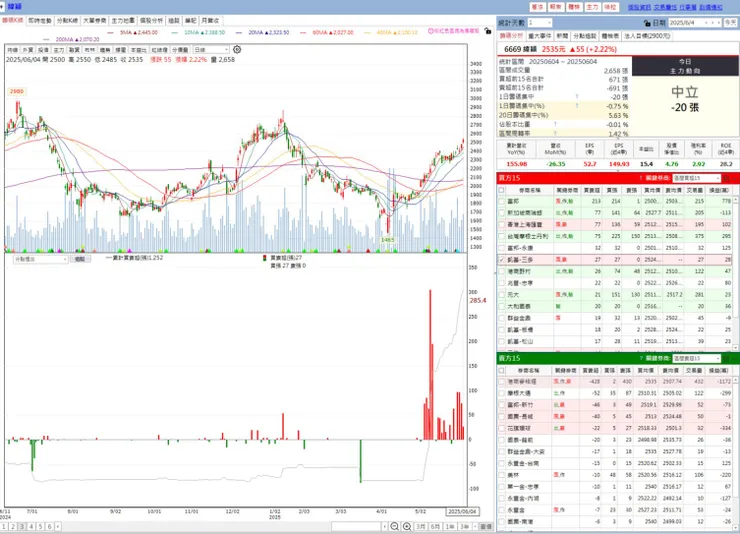Switch to the 個股分析 tab
Image resolution: width=740 pixels, height=534 pixels.
click(x=151, y=21)
